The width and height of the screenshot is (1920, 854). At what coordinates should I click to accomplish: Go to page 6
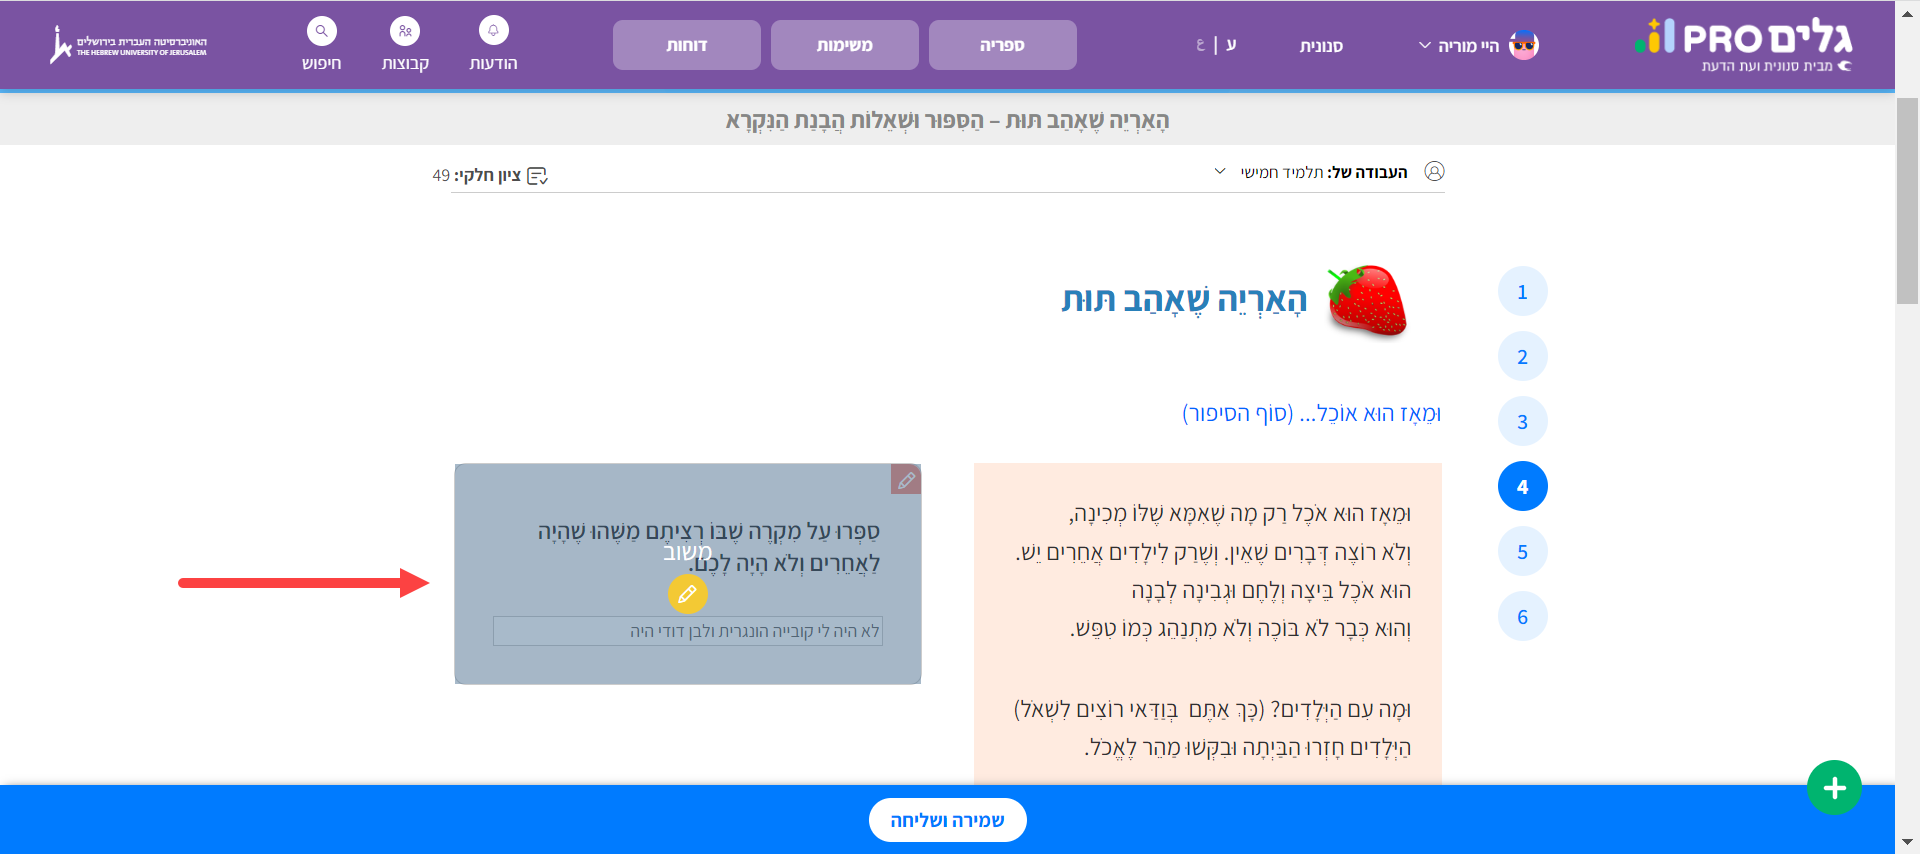pos(1522,617)
